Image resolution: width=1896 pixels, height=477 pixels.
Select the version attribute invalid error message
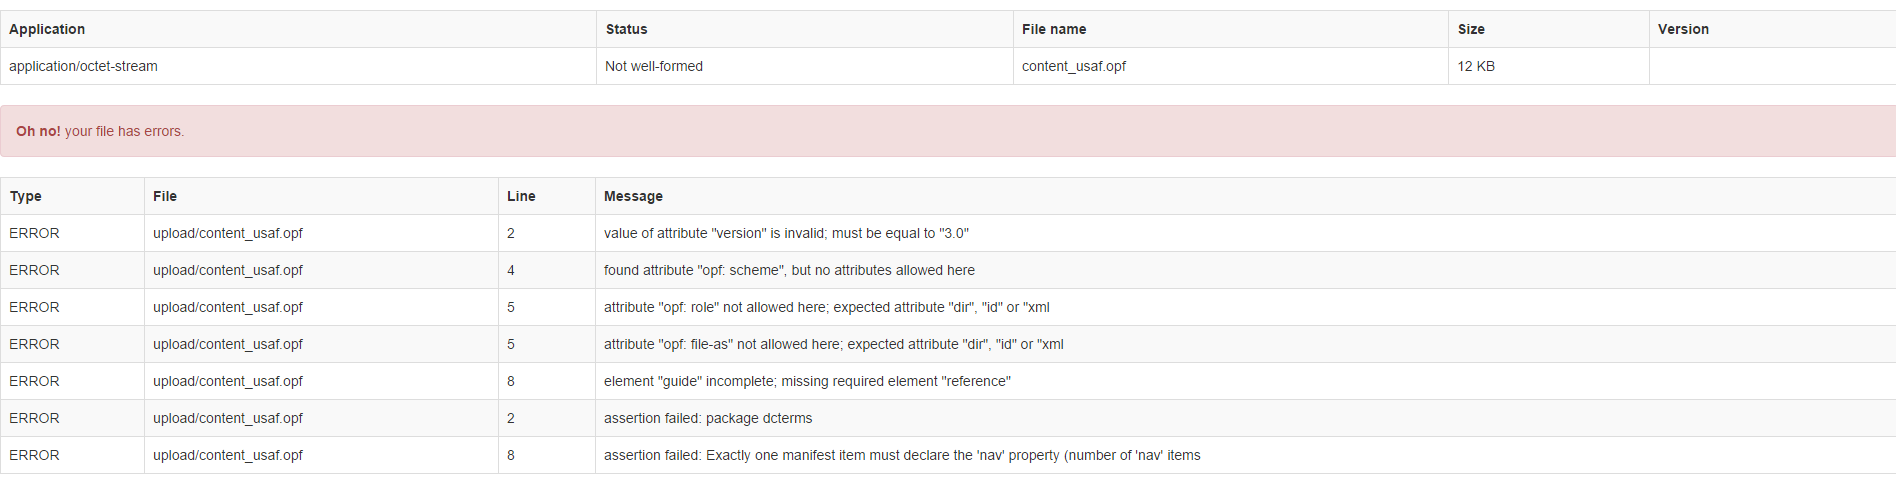click(786, 233)
